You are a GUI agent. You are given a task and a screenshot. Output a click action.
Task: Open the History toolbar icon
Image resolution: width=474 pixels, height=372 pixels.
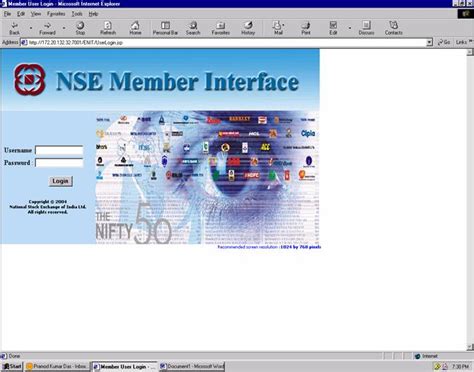click(x=248, y=28)
